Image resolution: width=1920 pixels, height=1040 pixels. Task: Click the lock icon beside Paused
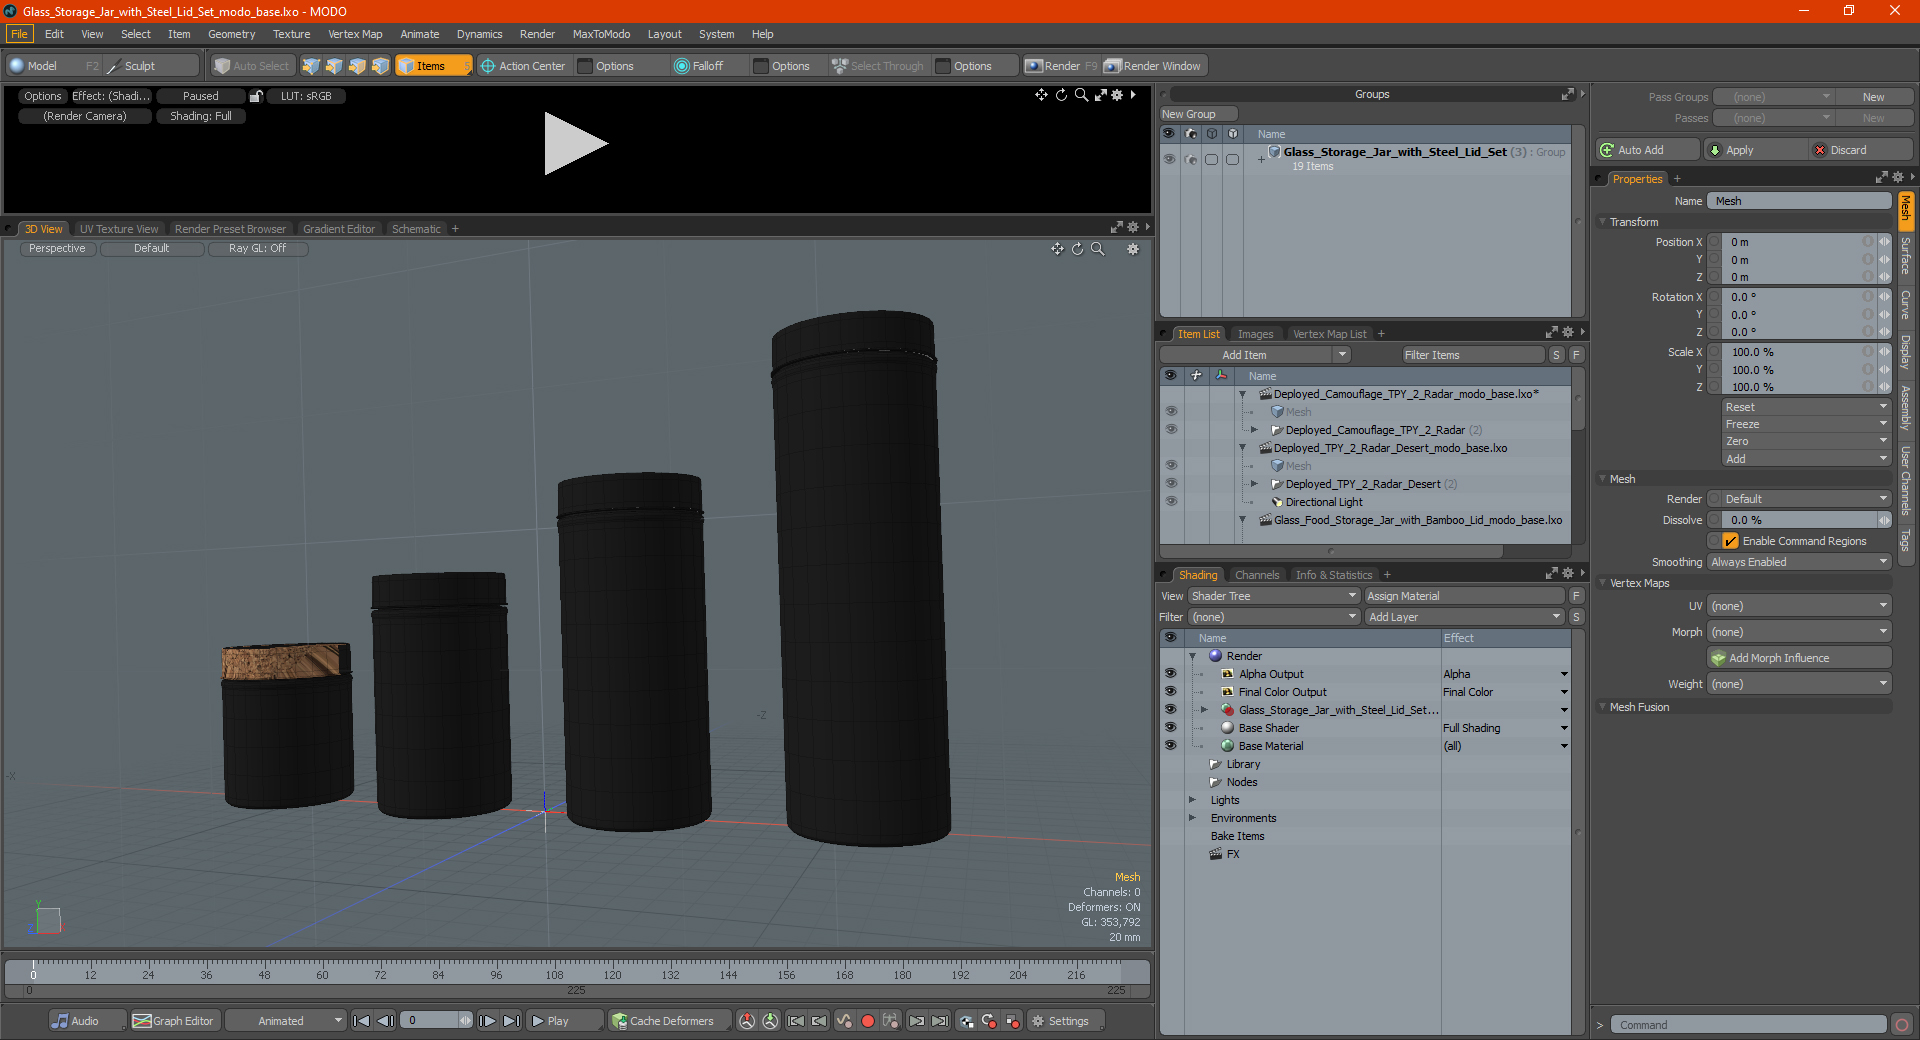pyautogui.click(x=256, y=96)
